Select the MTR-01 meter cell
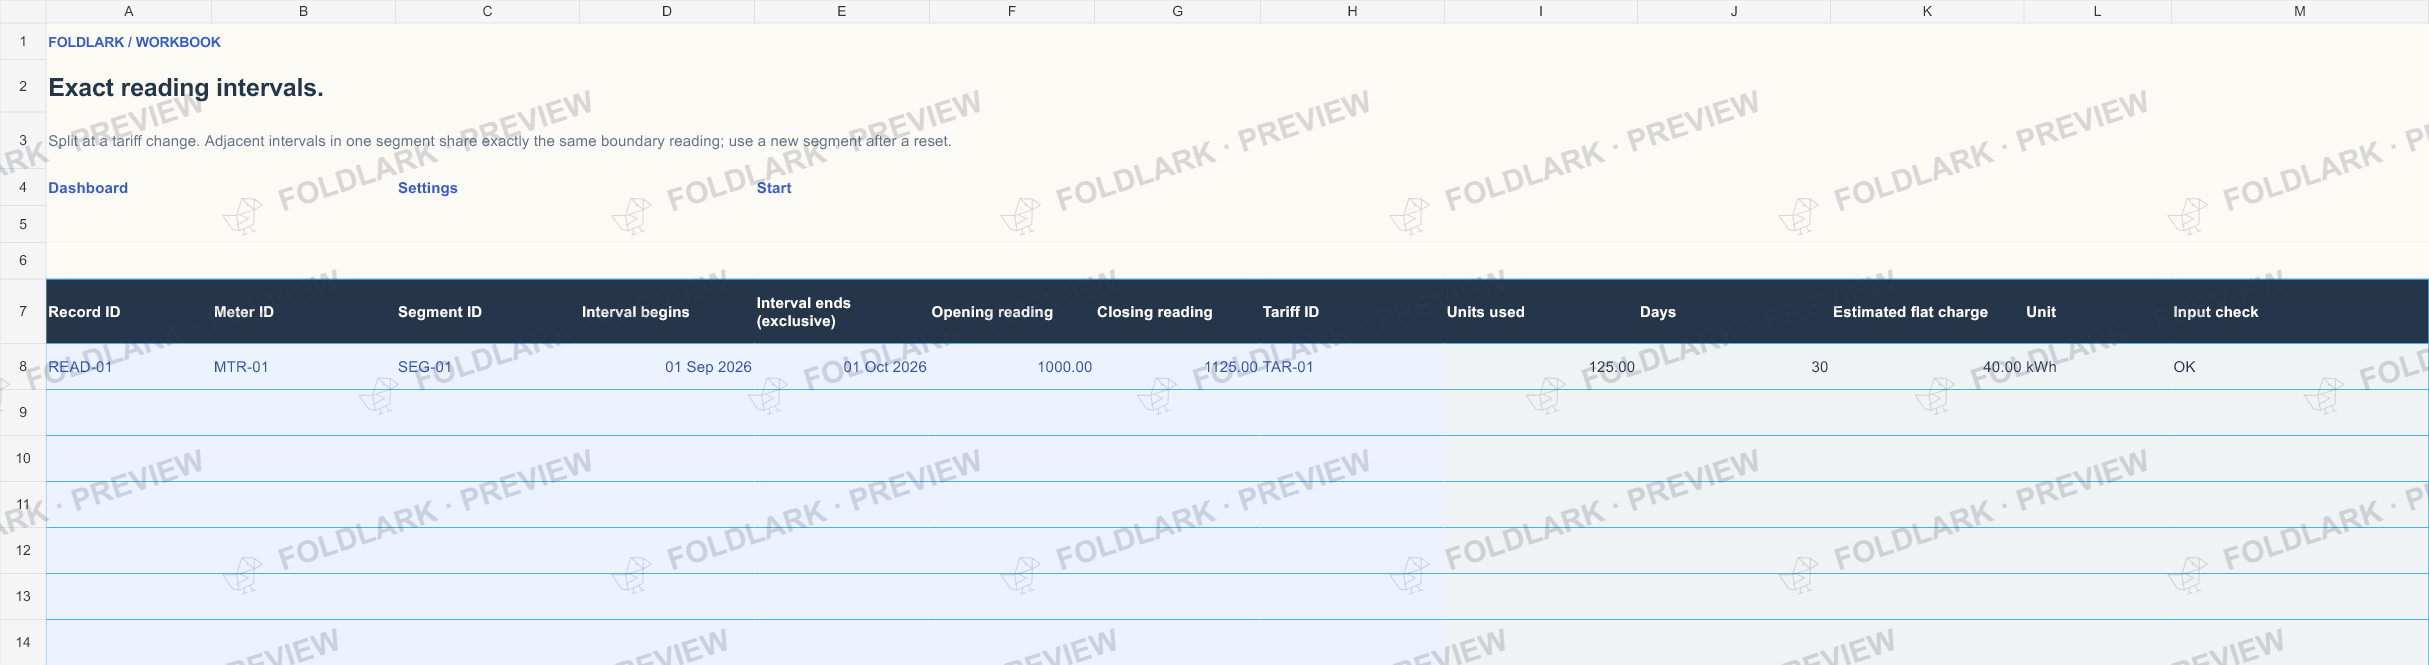The image size is (2429, 665). click(304, 367)
